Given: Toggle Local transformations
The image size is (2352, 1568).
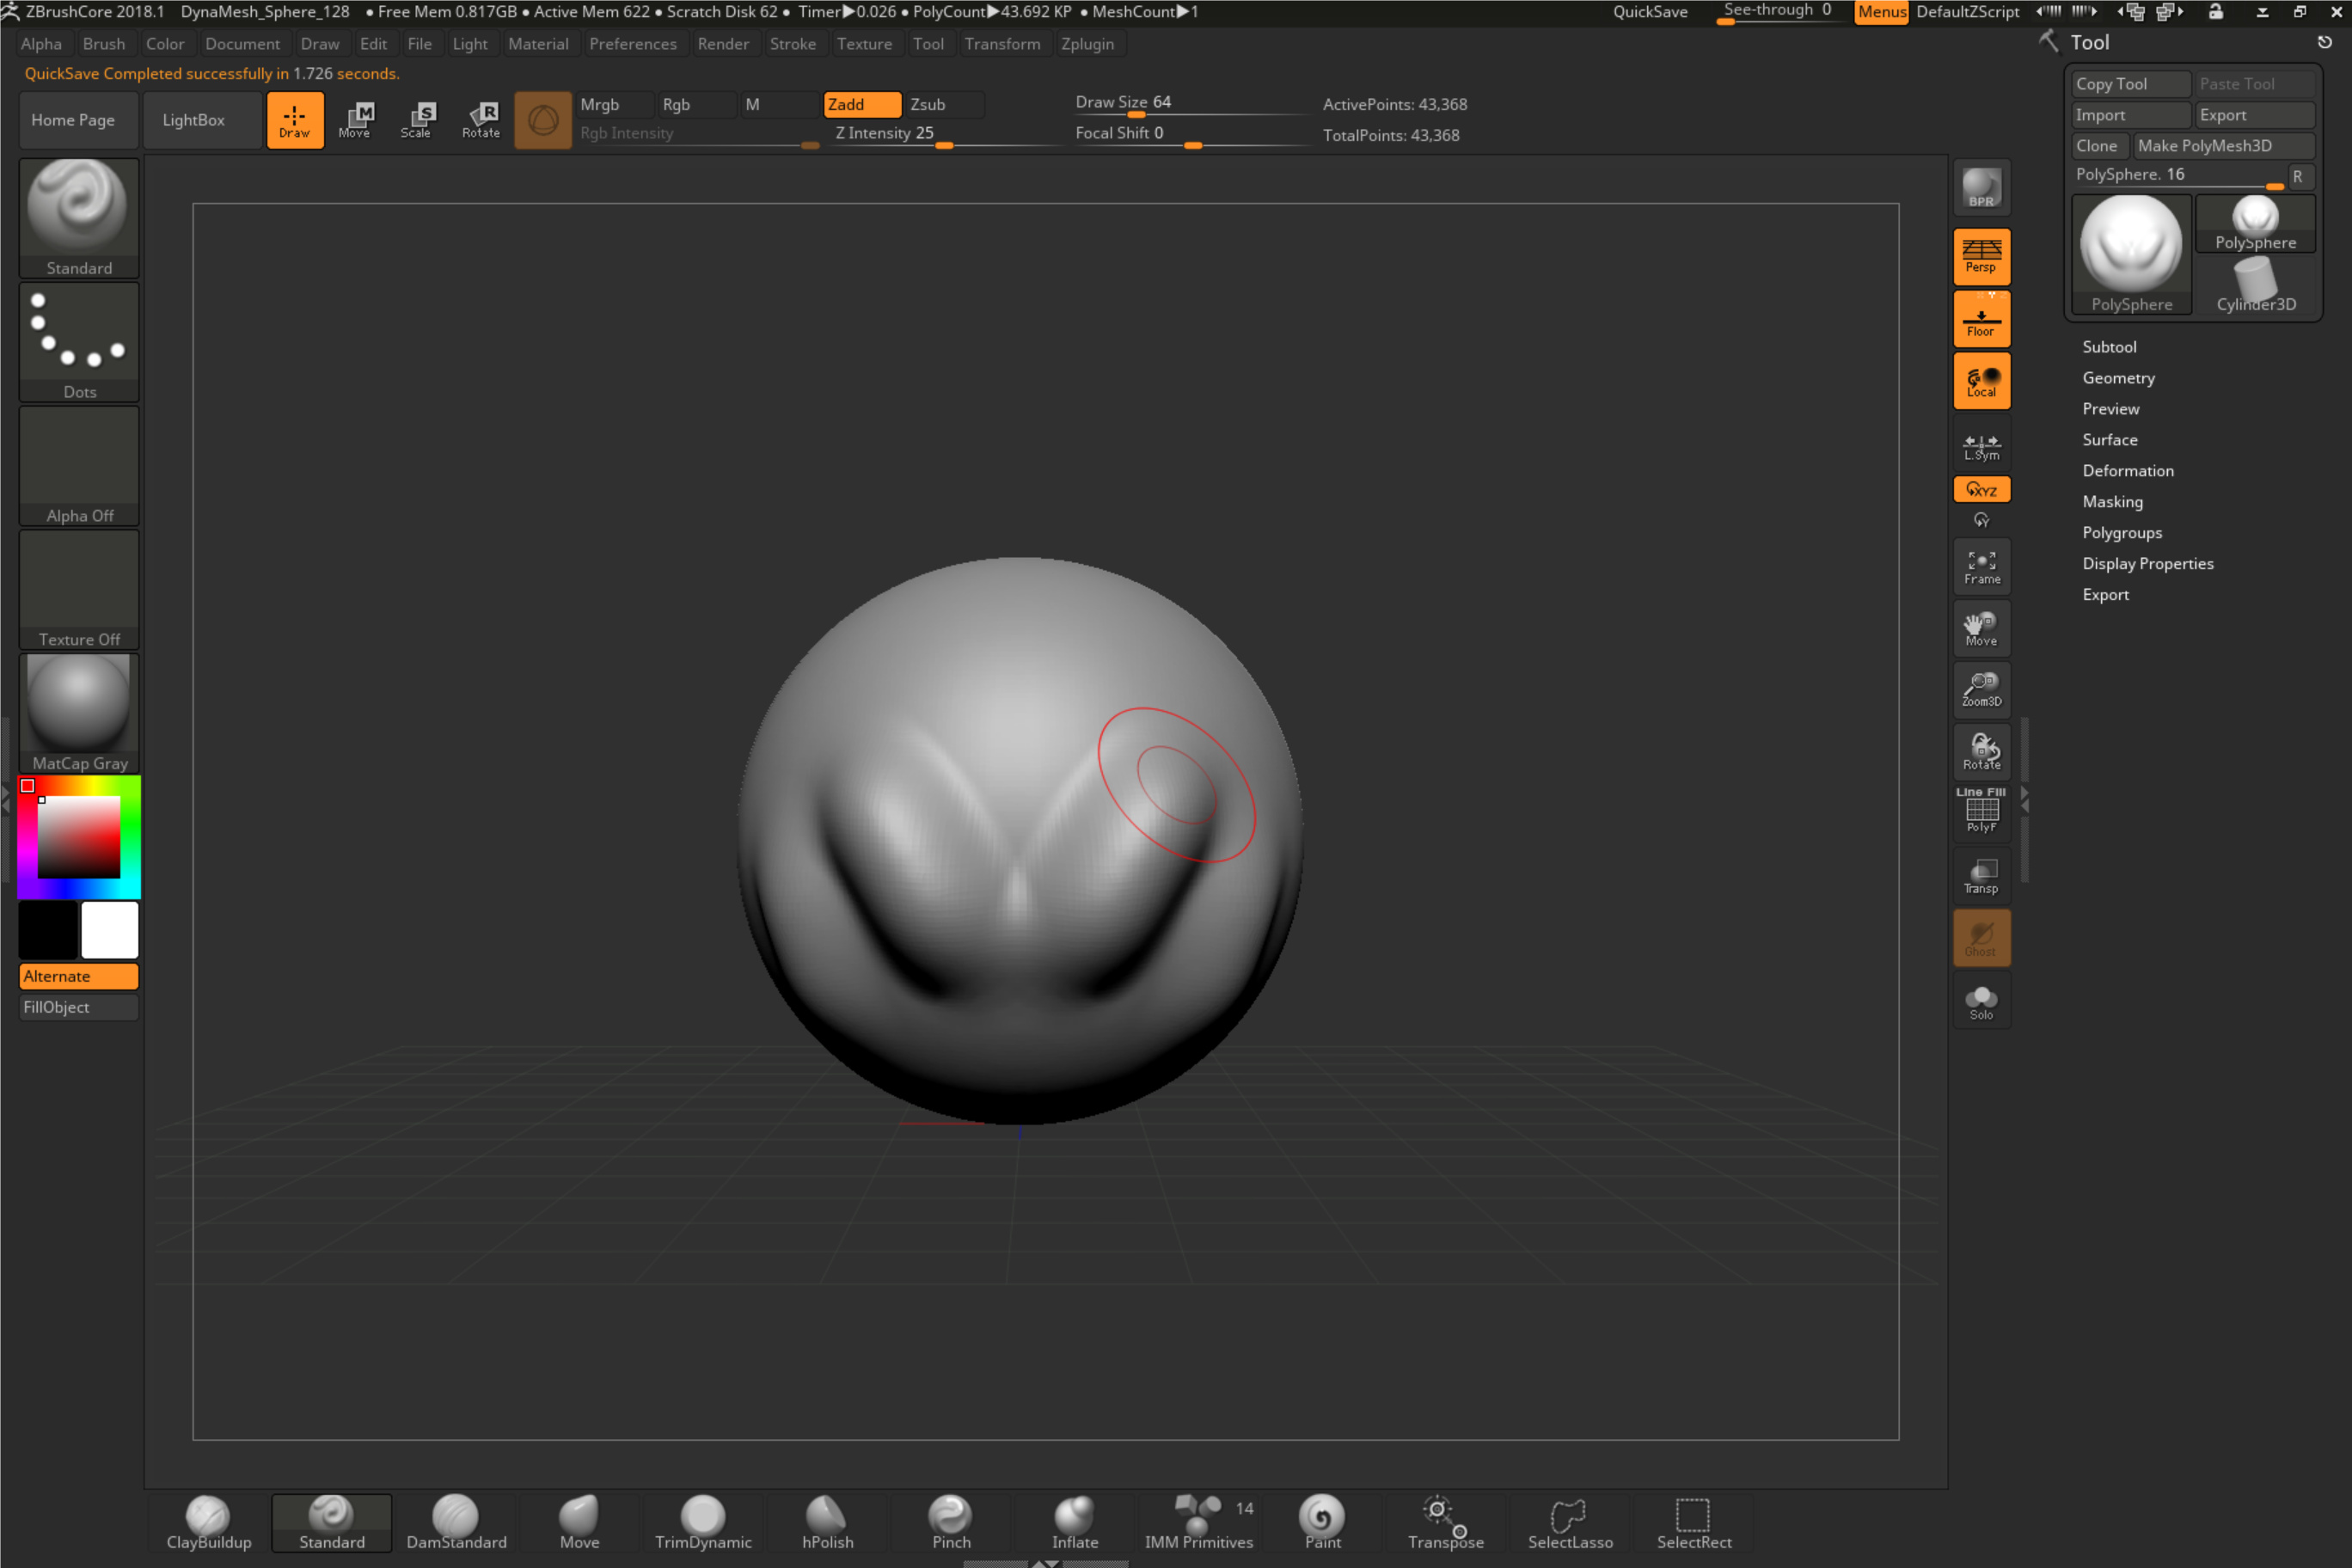Looking at the screenshot, I should tap(1981, 381).
